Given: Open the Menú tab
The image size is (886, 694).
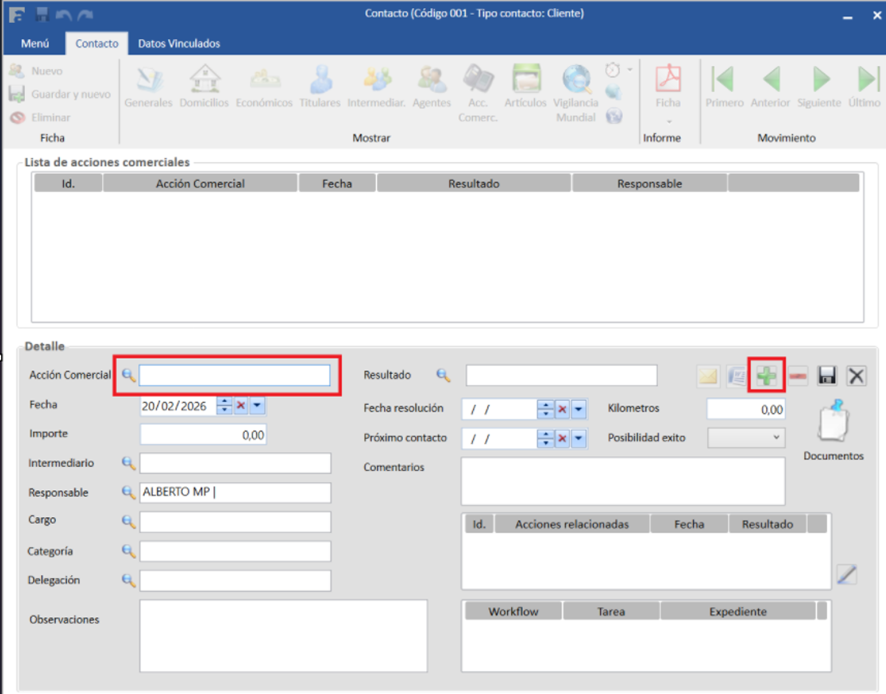Looking at the screenshot, I should point(35,44).
